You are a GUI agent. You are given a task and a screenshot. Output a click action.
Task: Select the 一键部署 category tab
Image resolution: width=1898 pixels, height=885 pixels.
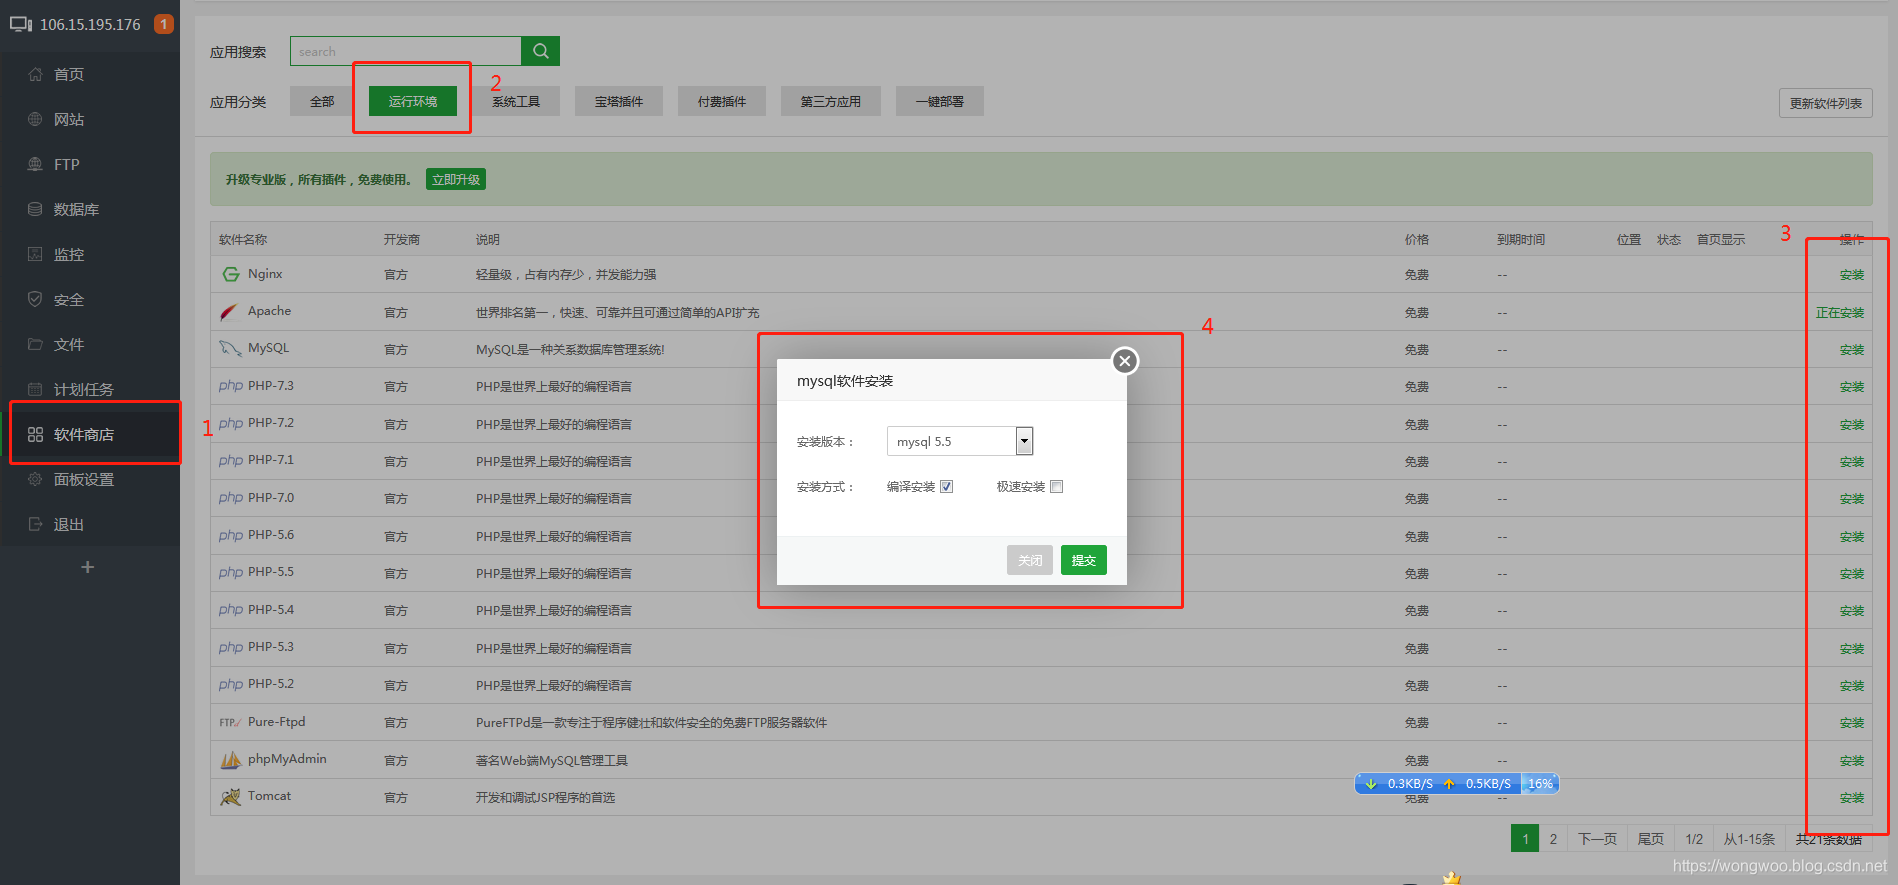click(940, 101)
